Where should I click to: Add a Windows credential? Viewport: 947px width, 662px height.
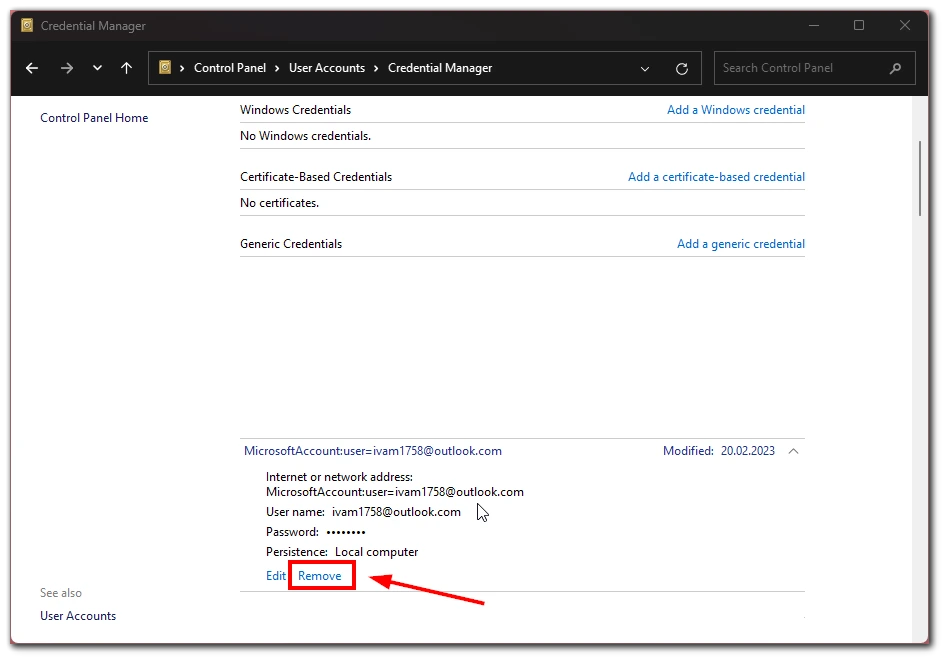click(x=736, y=110)
